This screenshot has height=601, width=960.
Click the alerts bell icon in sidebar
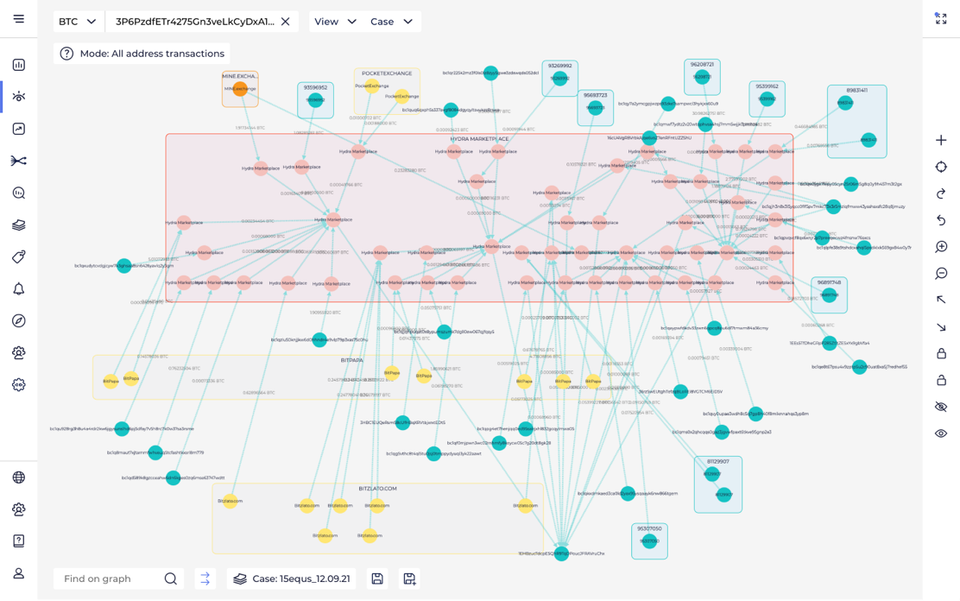pos(18,289)
